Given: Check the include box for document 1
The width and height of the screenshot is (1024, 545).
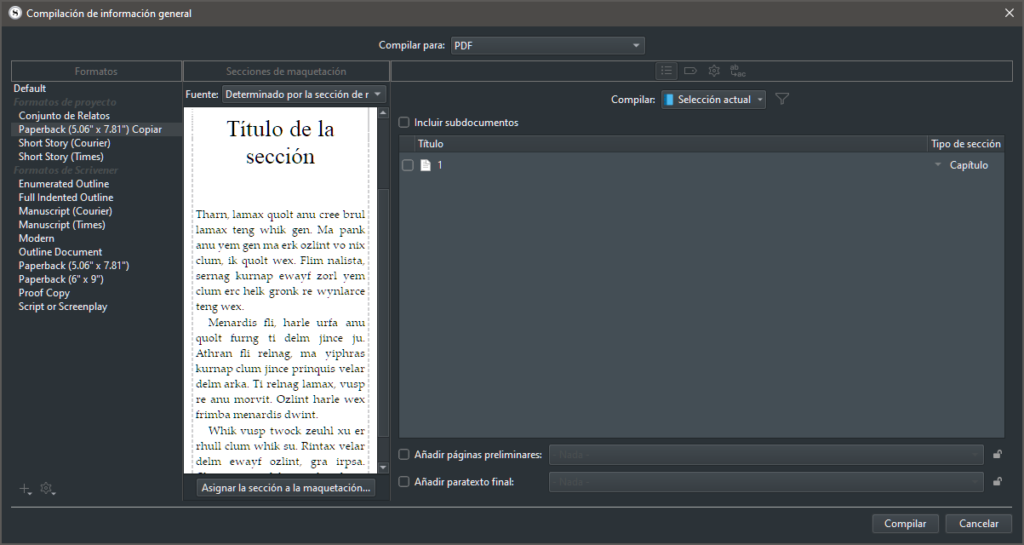Looking at the screenshot, I should pos(408,165).
